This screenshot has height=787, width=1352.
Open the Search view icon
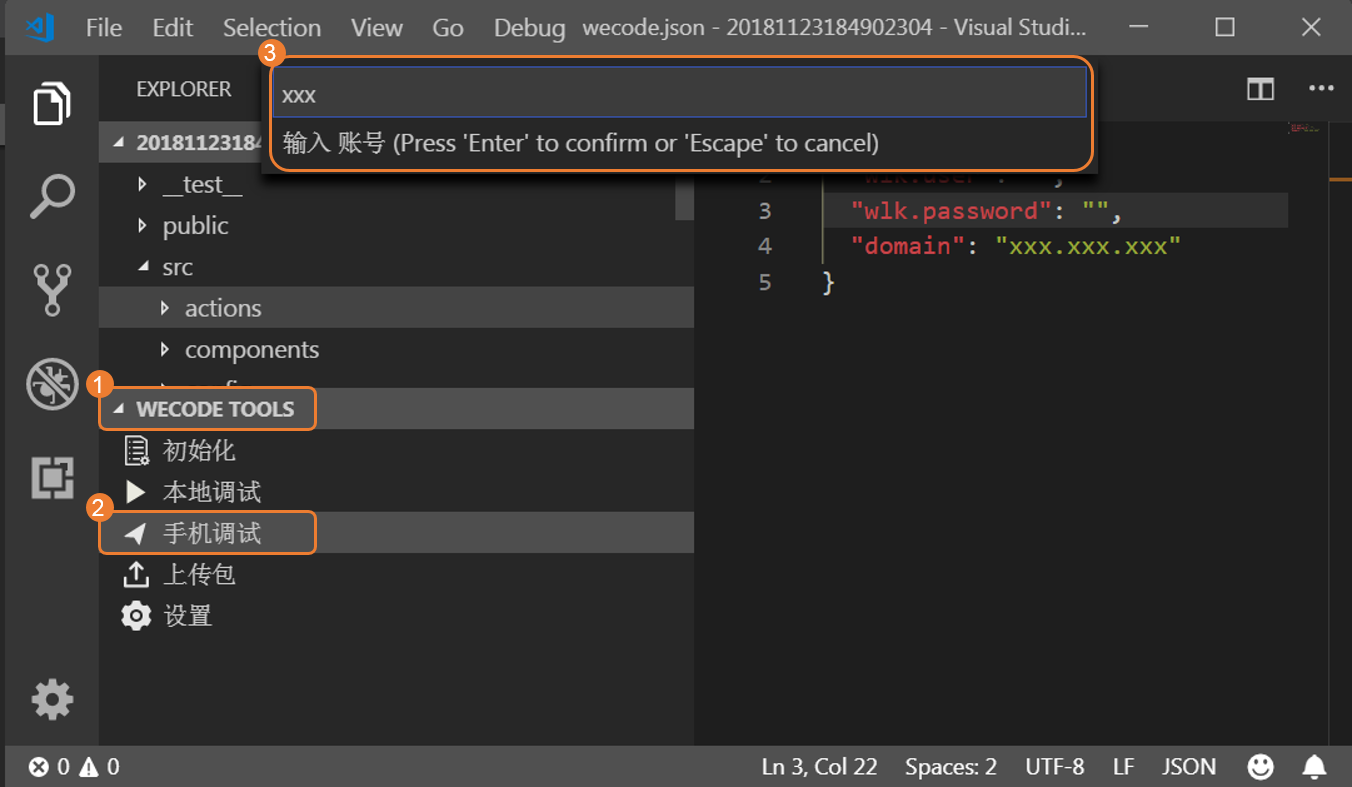pos(52,196)
